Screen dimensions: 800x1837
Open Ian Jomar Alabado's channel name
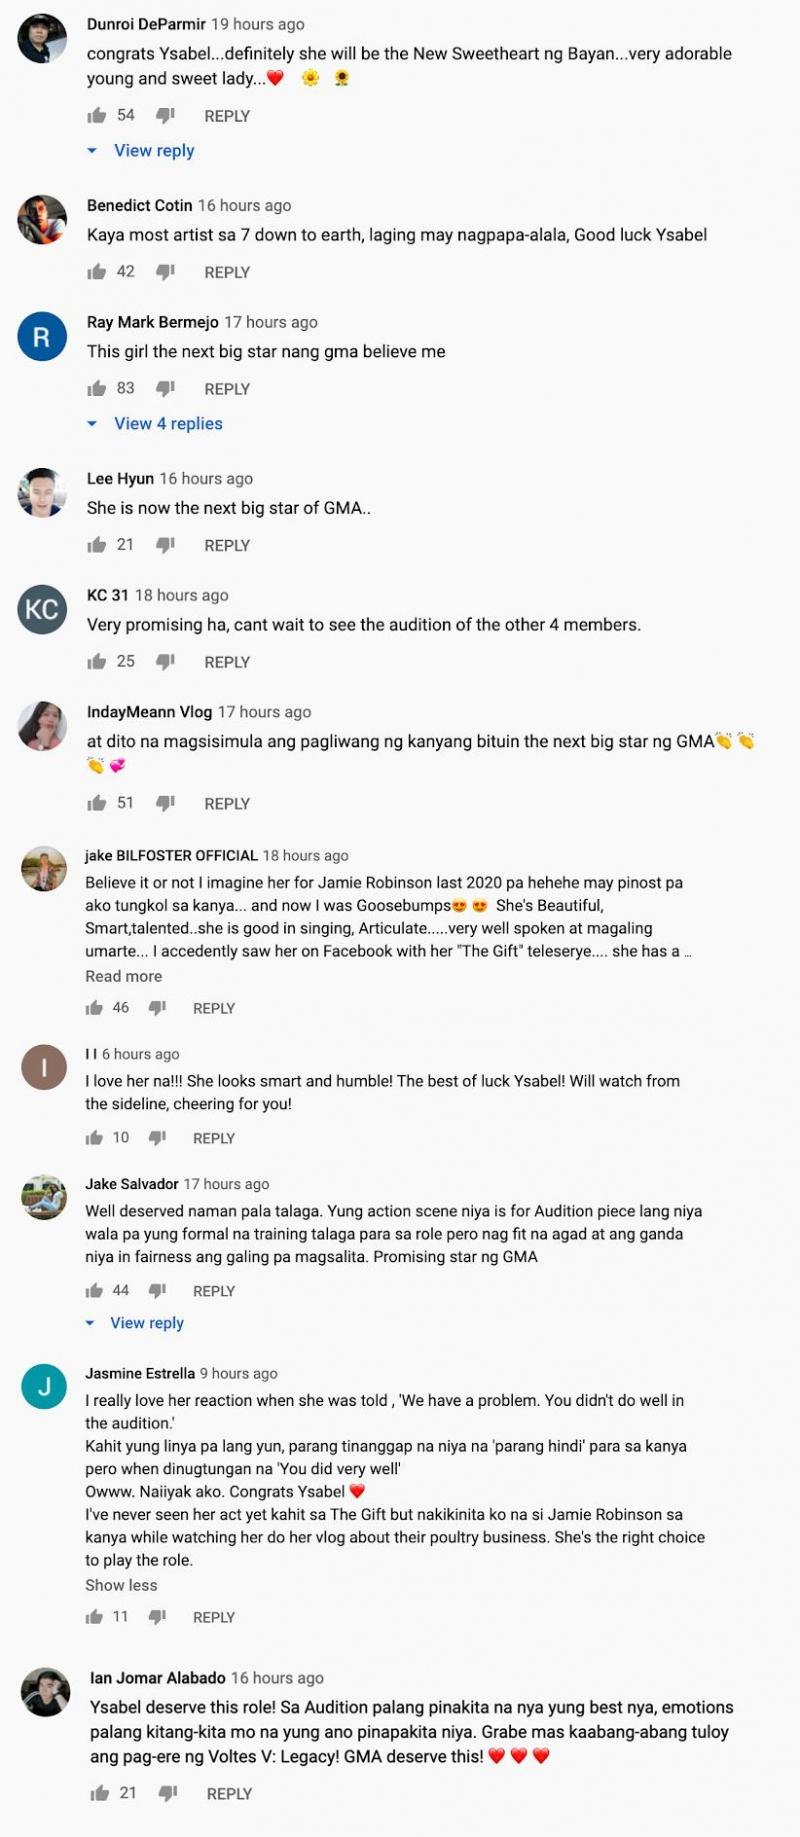click(x=158, y=1678)
